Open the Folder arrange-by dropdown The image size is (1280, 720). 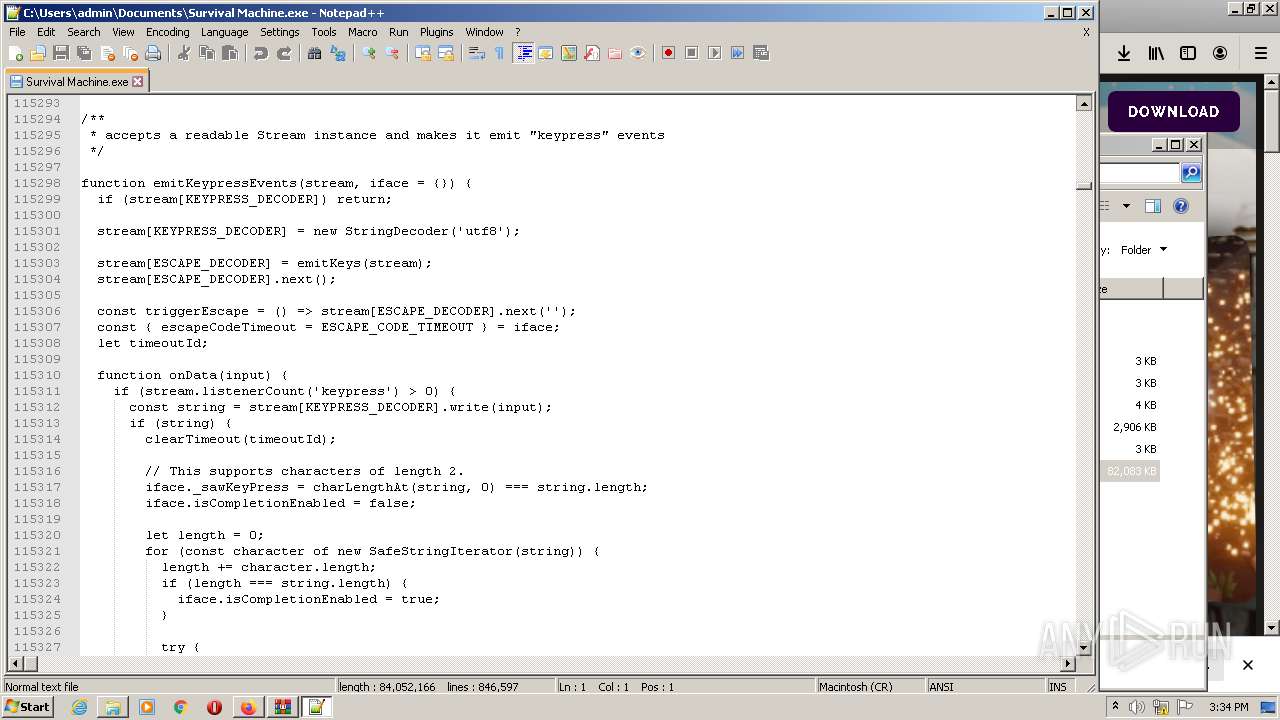(1144, 250)
